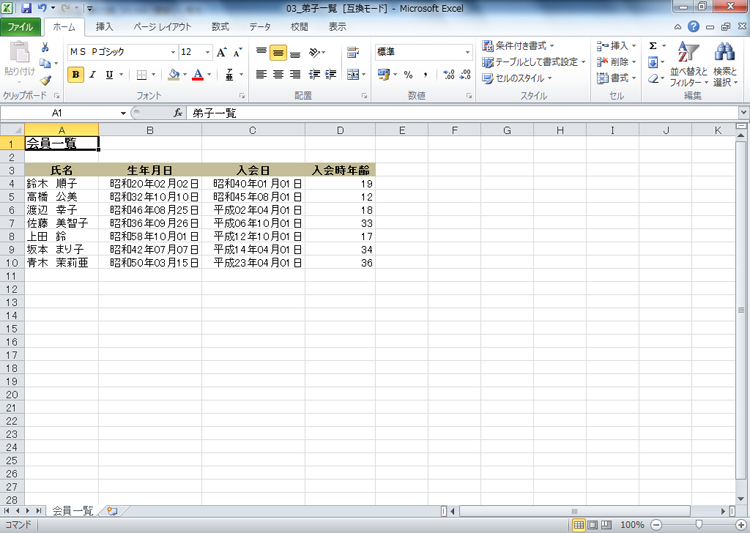This screenshot has height=533, width=750.
Task: Open the number format dropdown 標準
Action: click(x=467, y=52)
